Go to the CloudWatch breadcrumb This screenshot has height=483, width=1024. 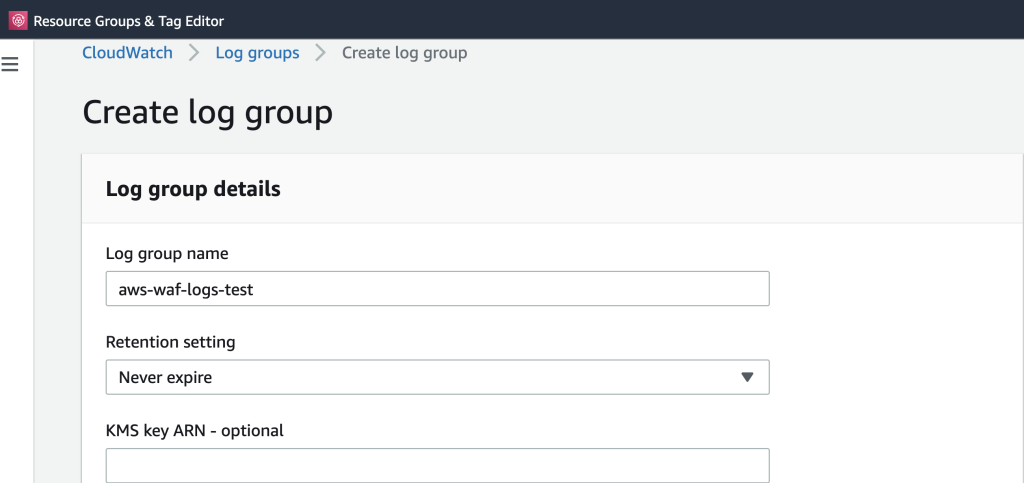(x=127, y=53)
